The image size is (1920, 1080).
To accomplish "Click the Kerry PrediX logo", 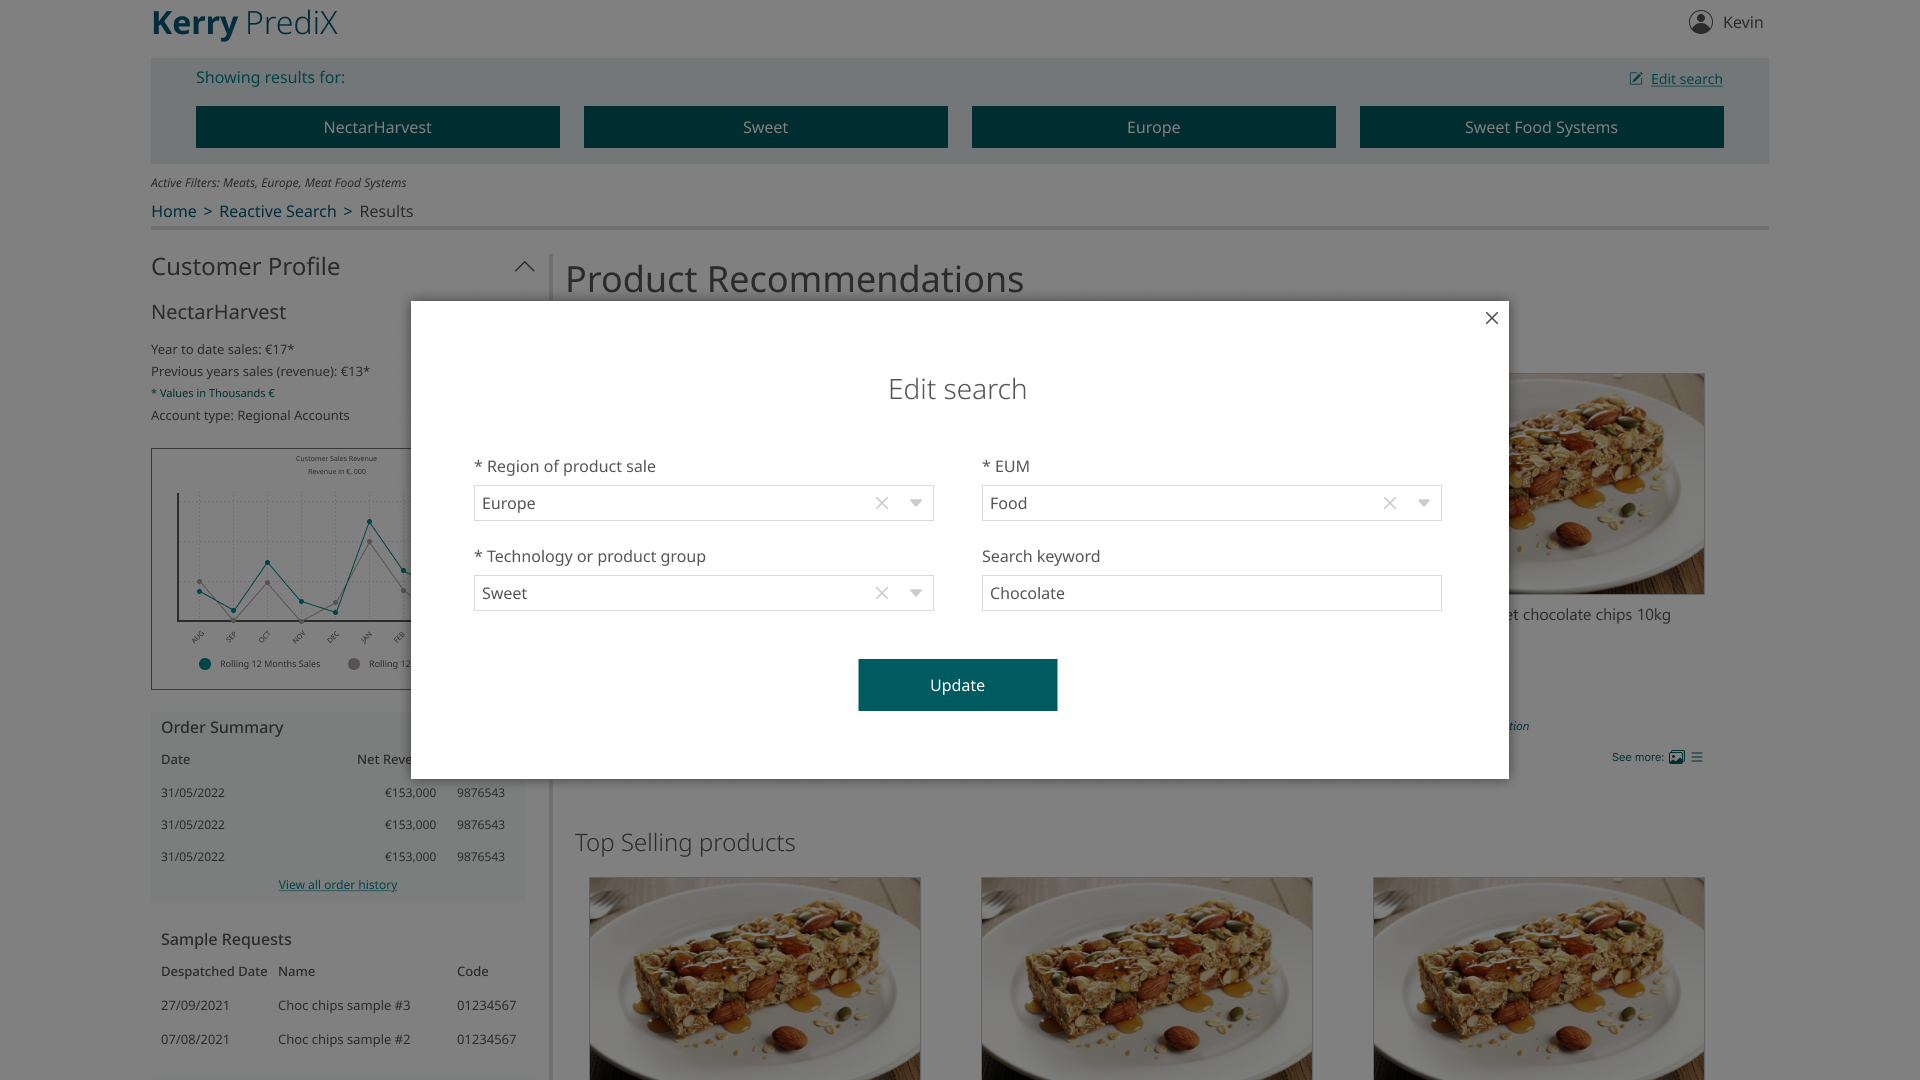I will coord(244,22).
